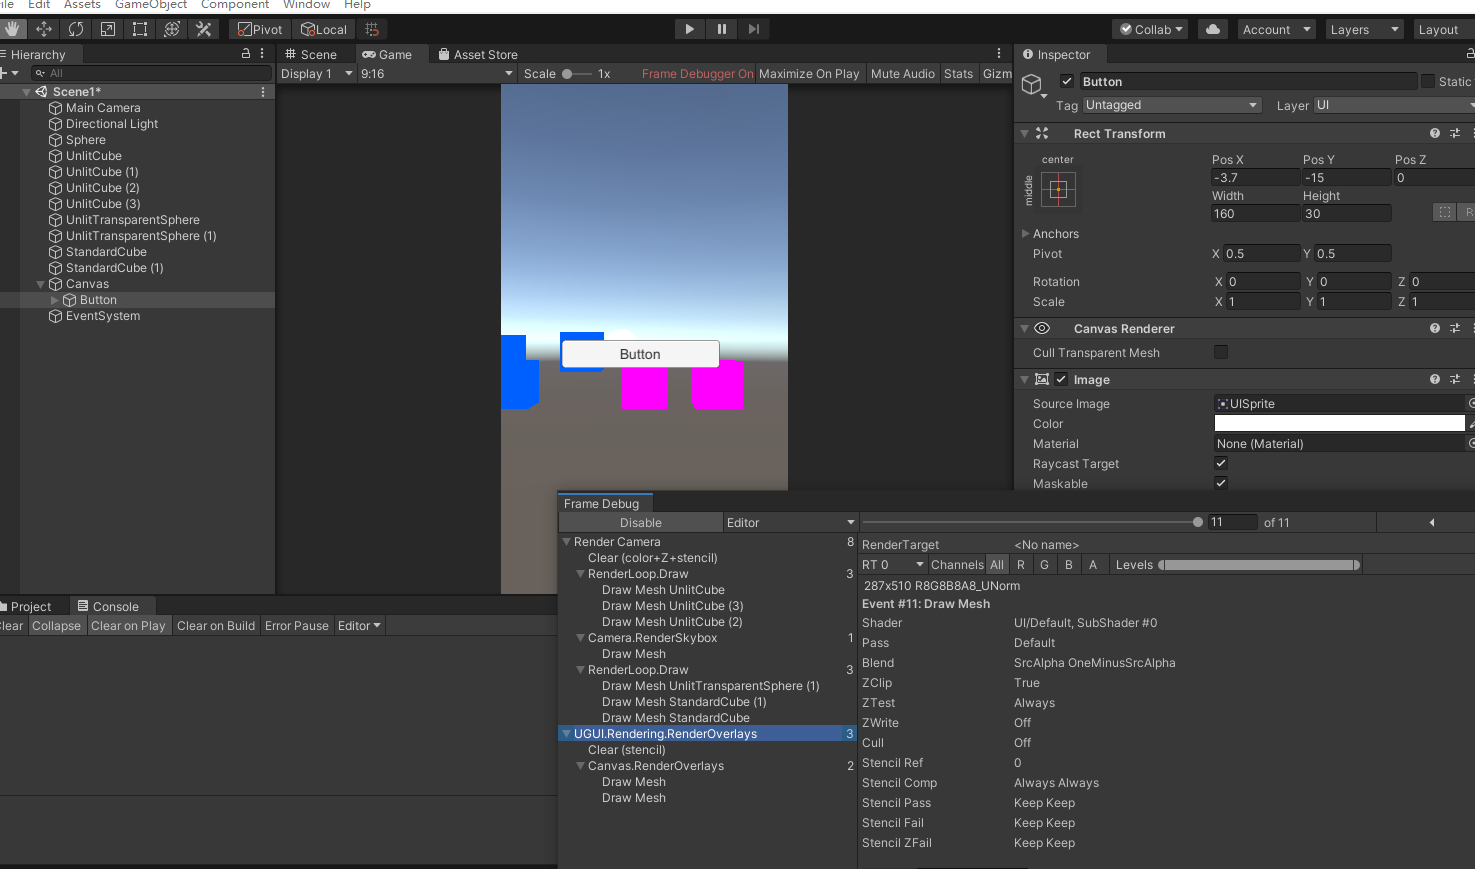Enable Cull Transparent Mesh checkbox

tap(1220, 352)
